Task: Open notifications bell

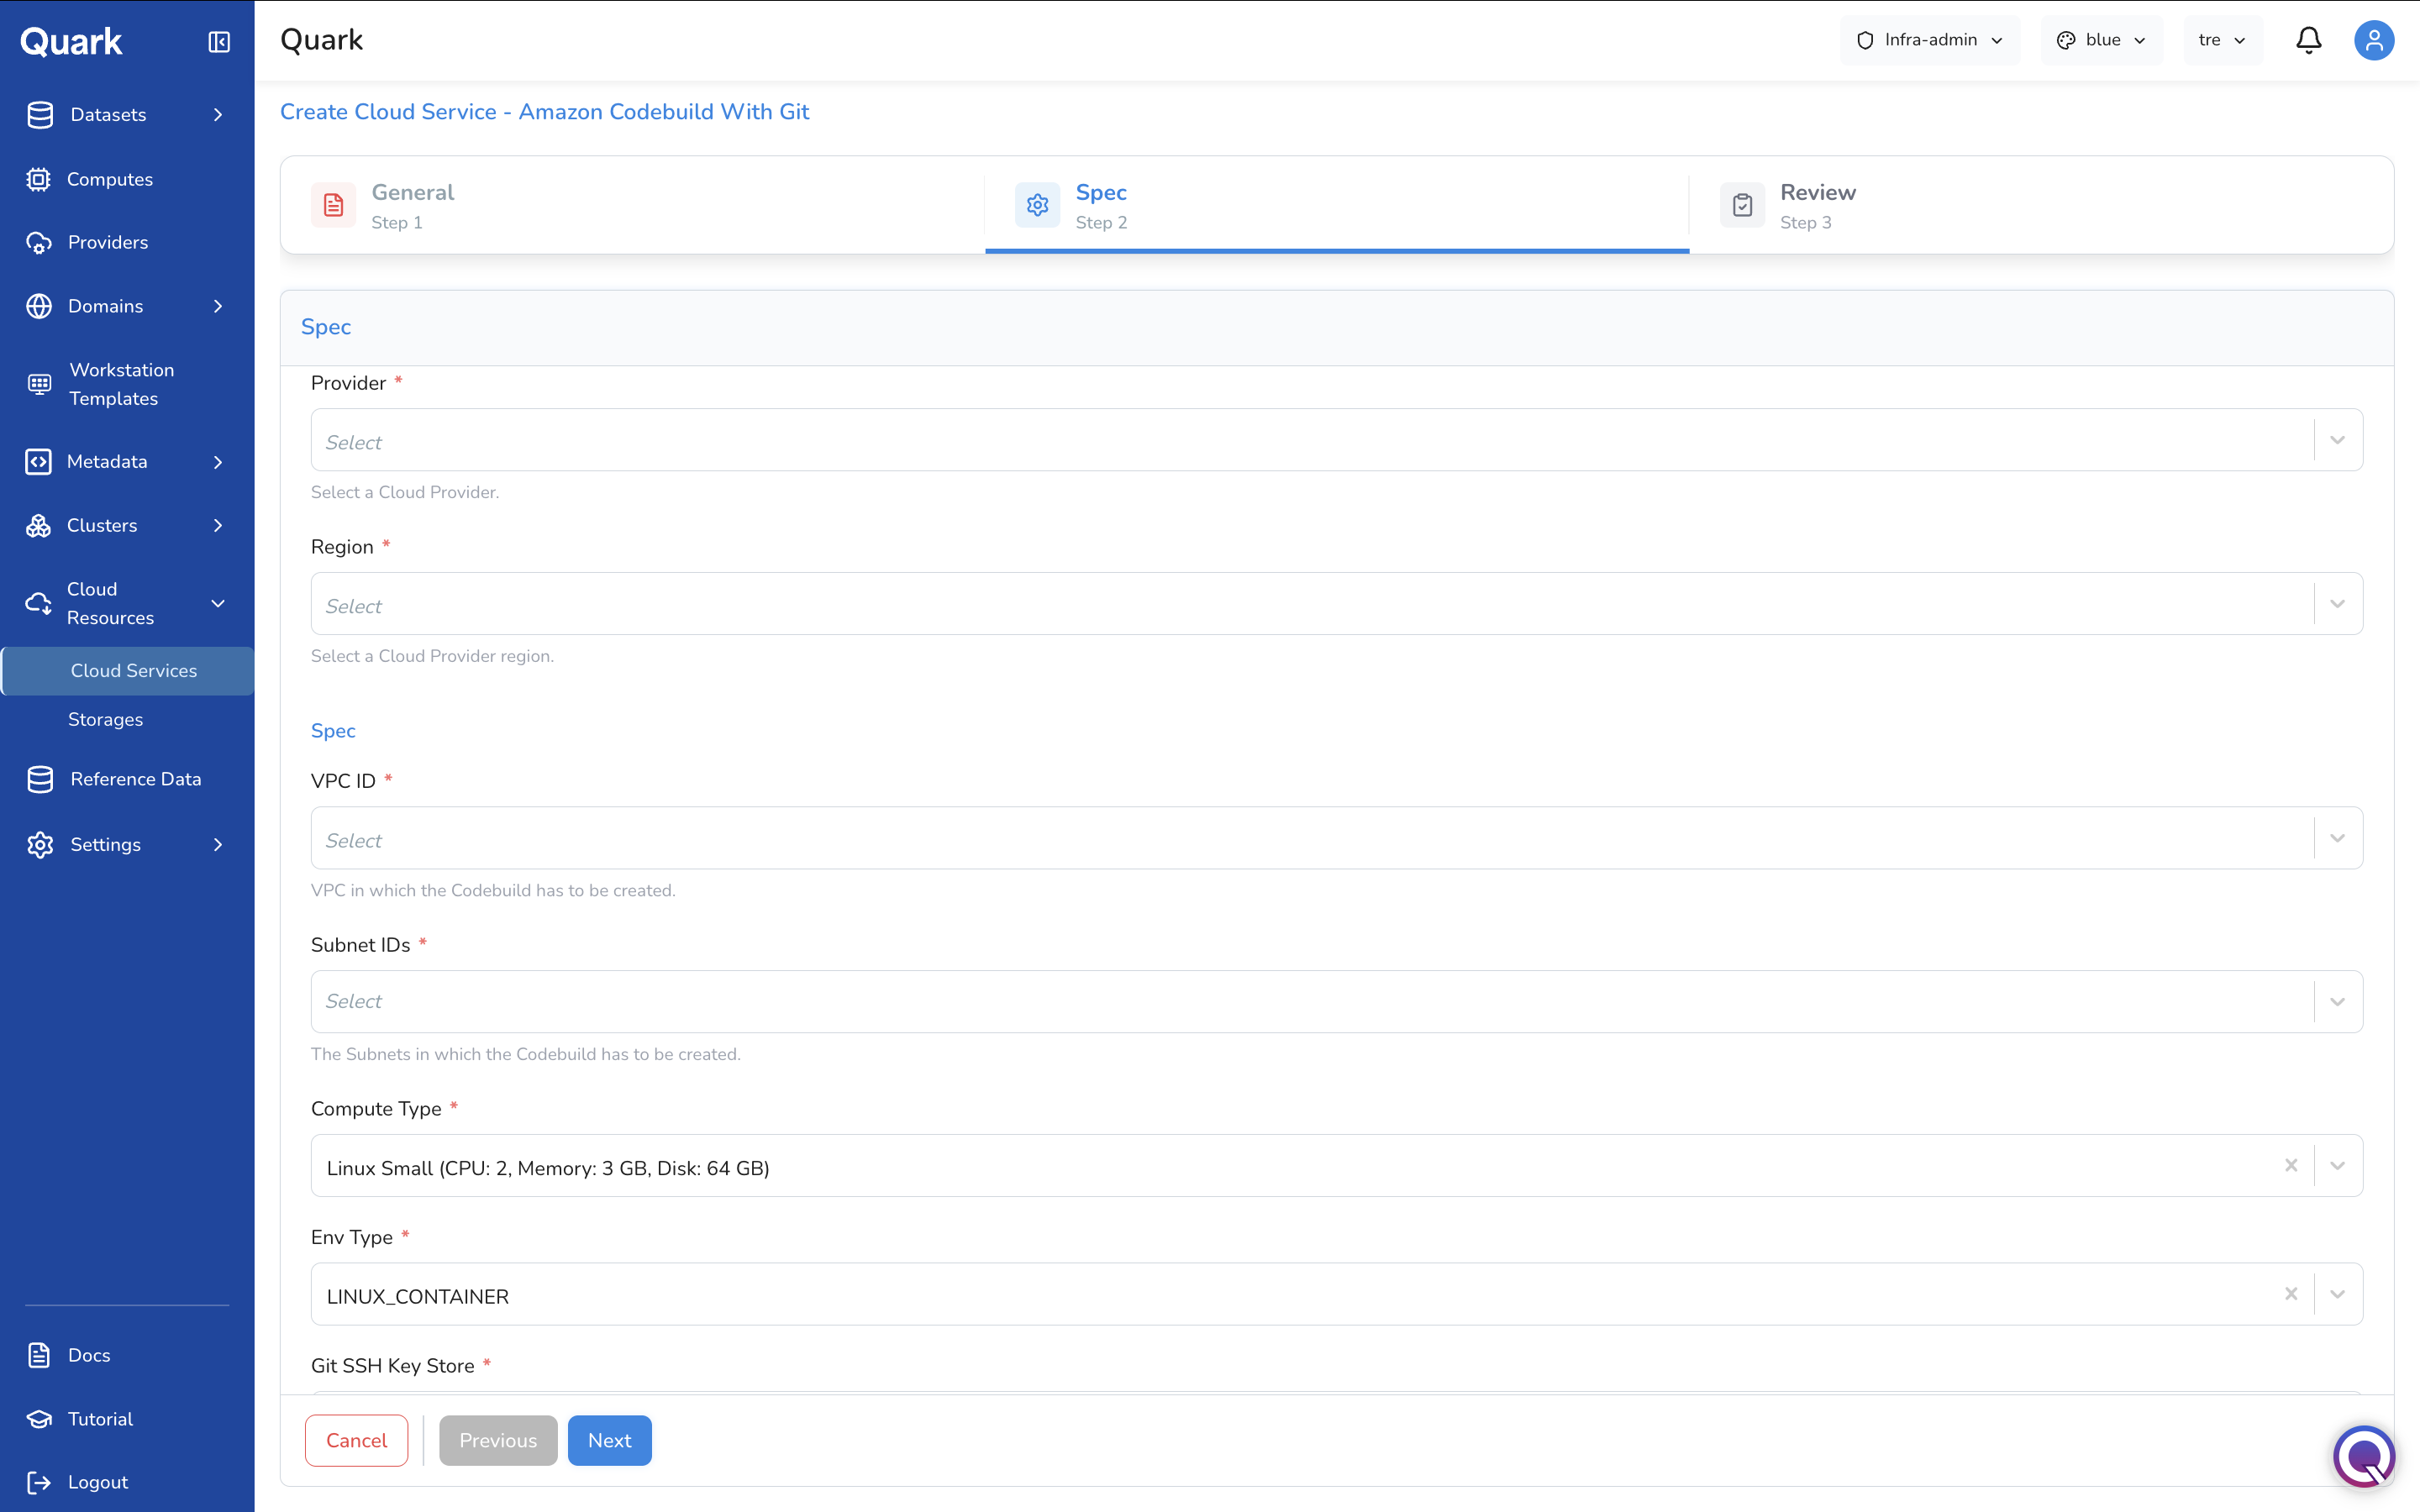Action: point(2308,40)
